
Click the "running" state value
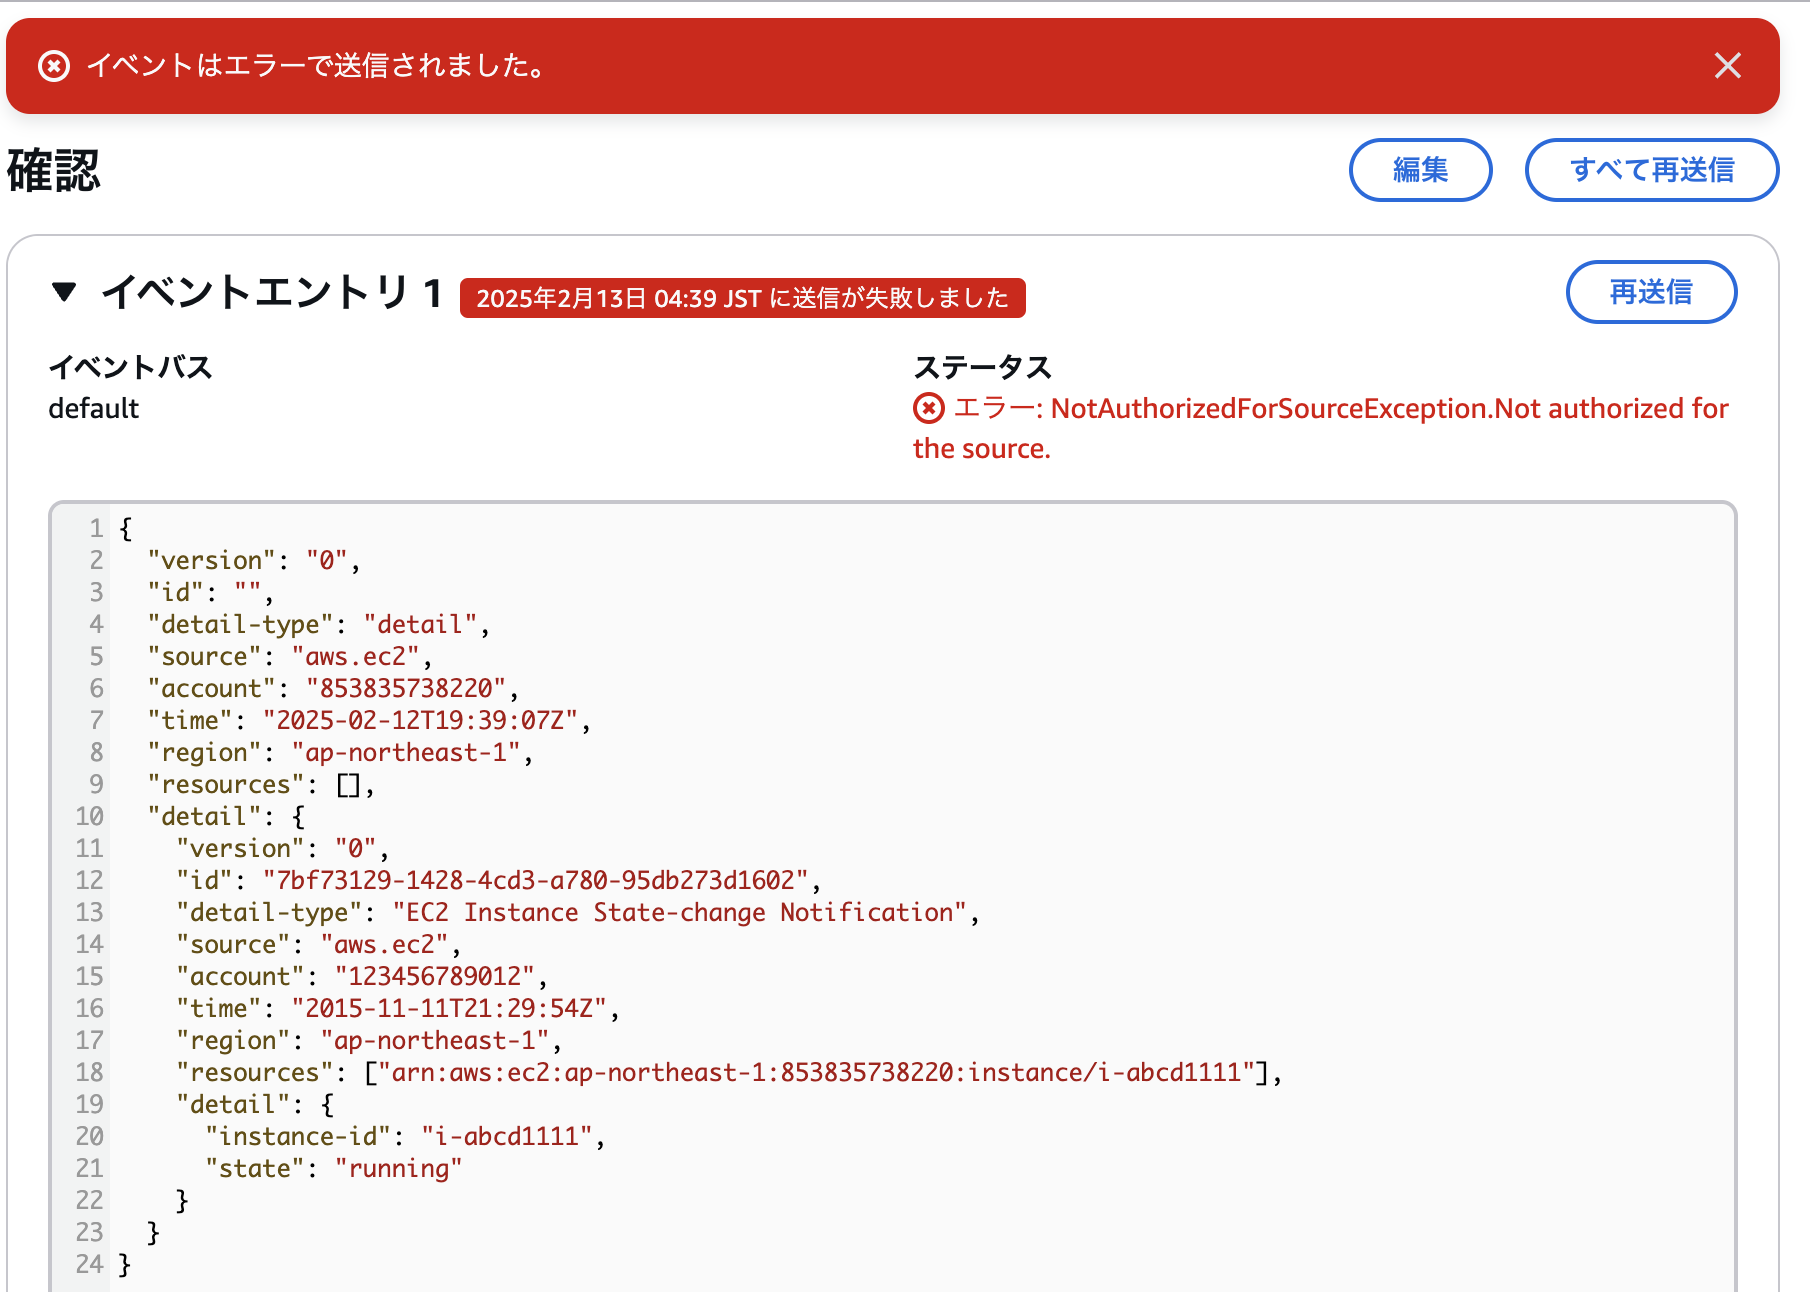point(398,1168)
